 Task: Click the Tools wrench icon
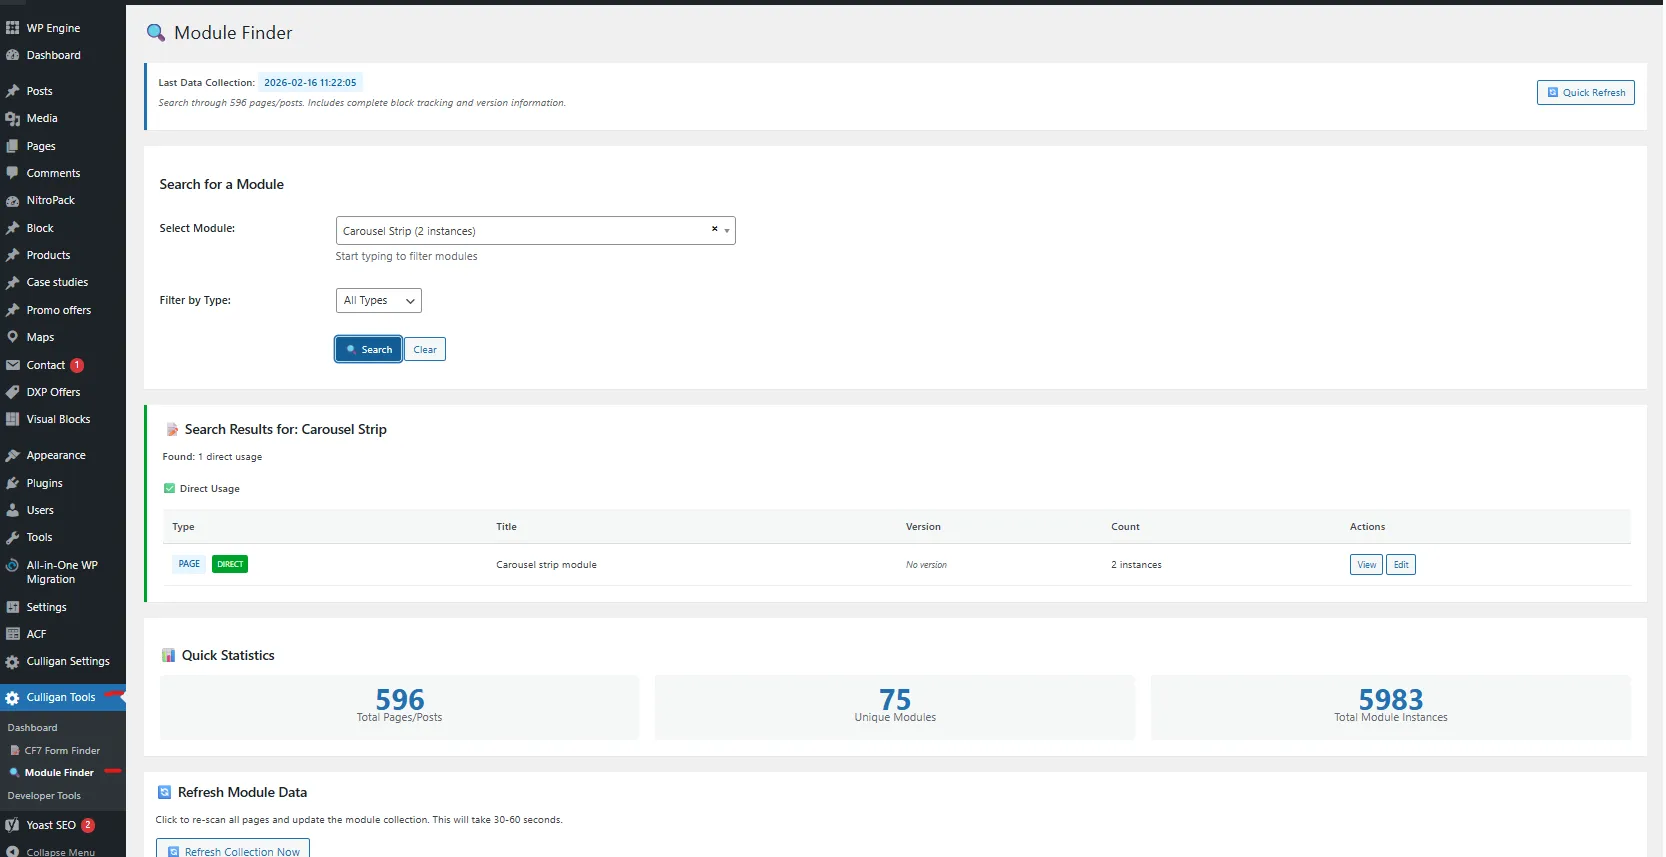(12, 537)
